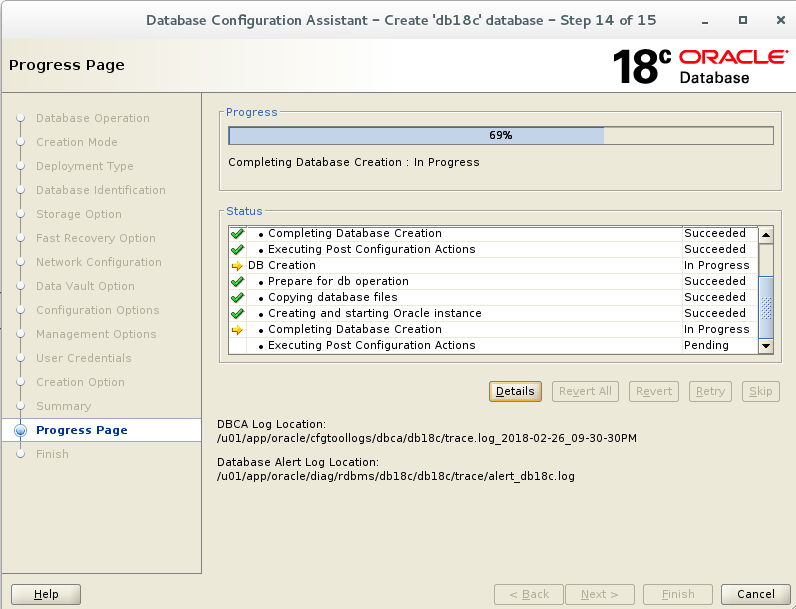Click the Progress Page step bullet icon
This screenshot has width=796, height=609.
point(20,430)
